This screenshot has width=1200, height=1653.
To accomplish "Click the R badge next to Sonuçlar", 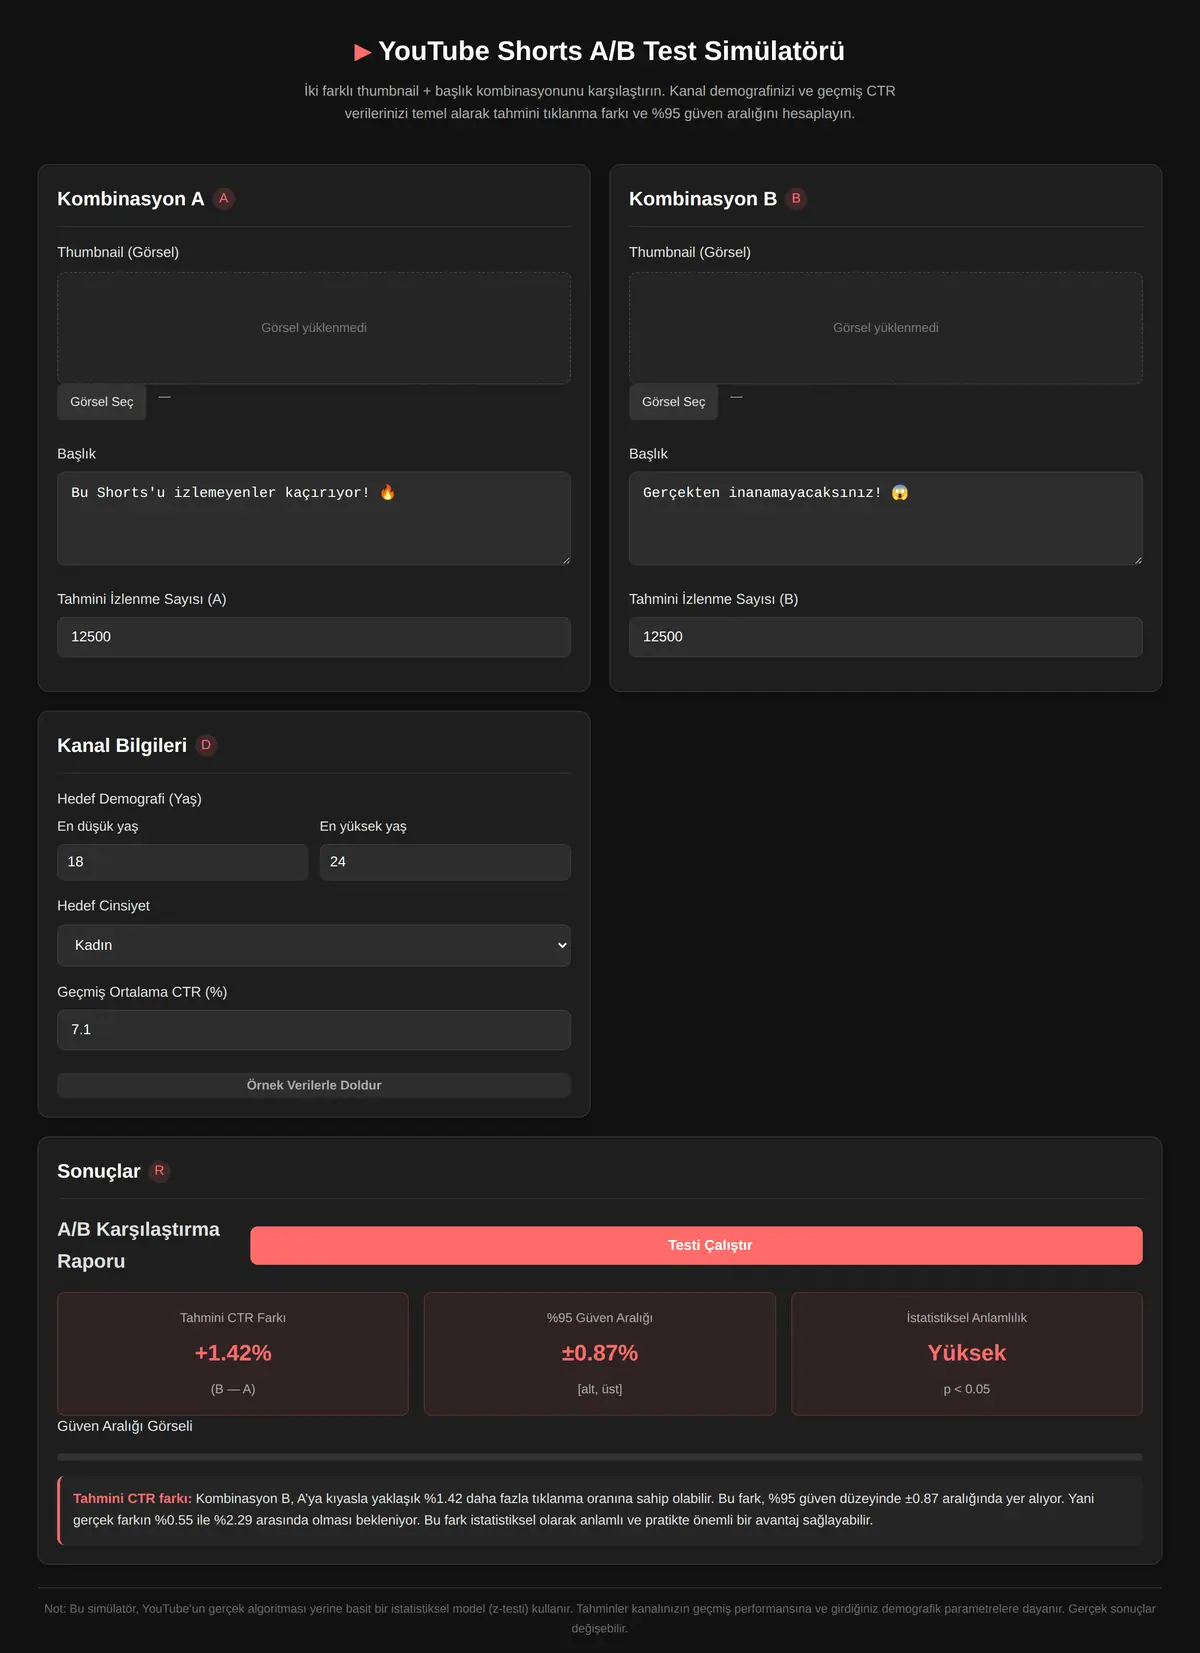I will pos(159,1171).
